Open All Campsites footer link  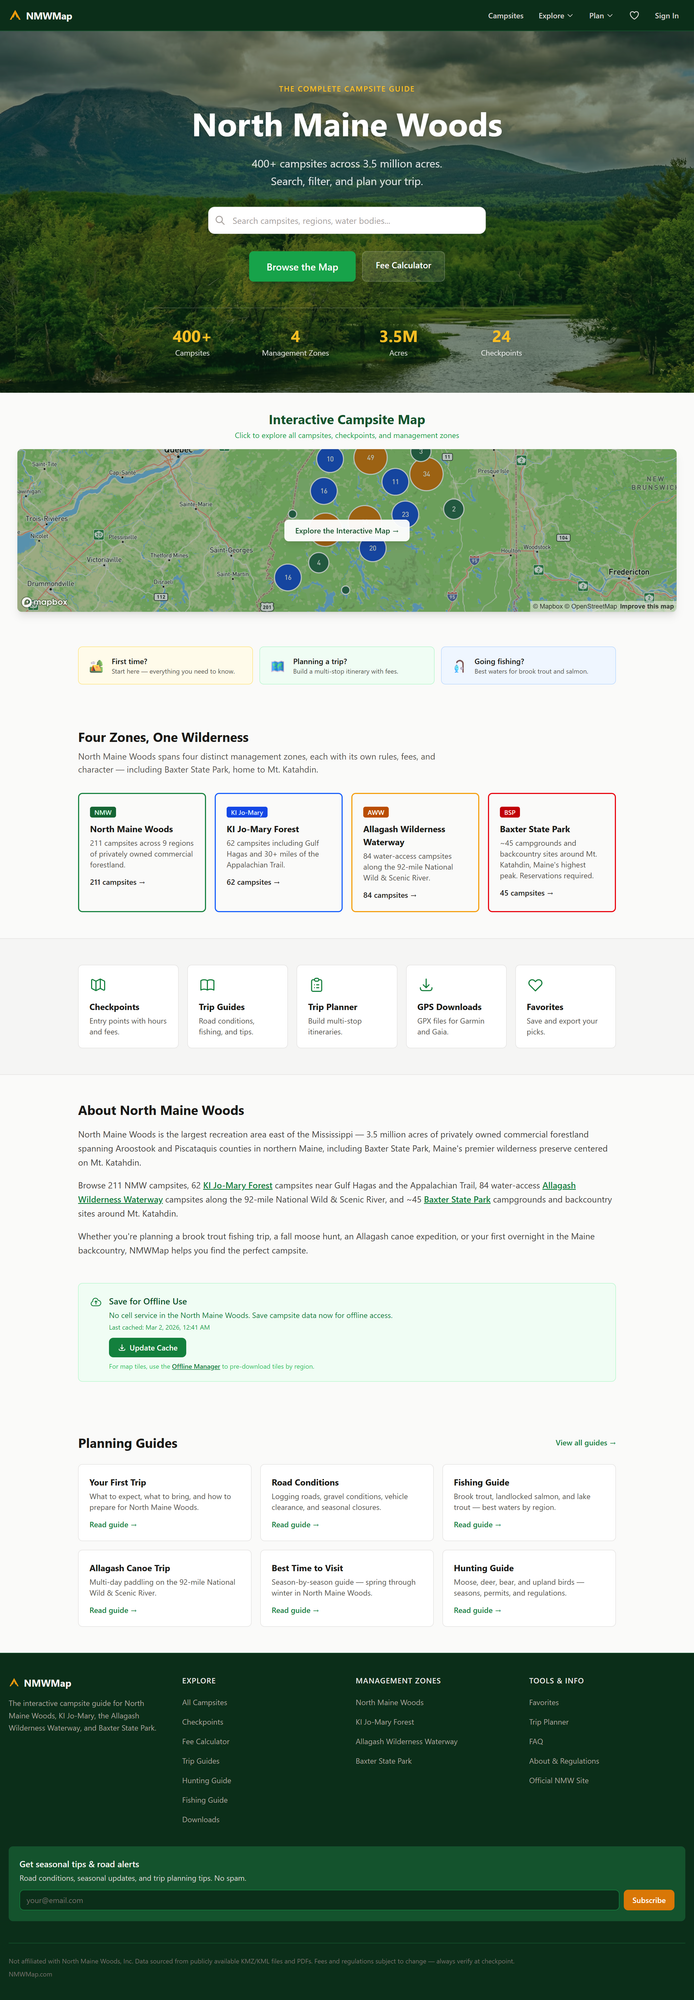(x=205, y=1702)
